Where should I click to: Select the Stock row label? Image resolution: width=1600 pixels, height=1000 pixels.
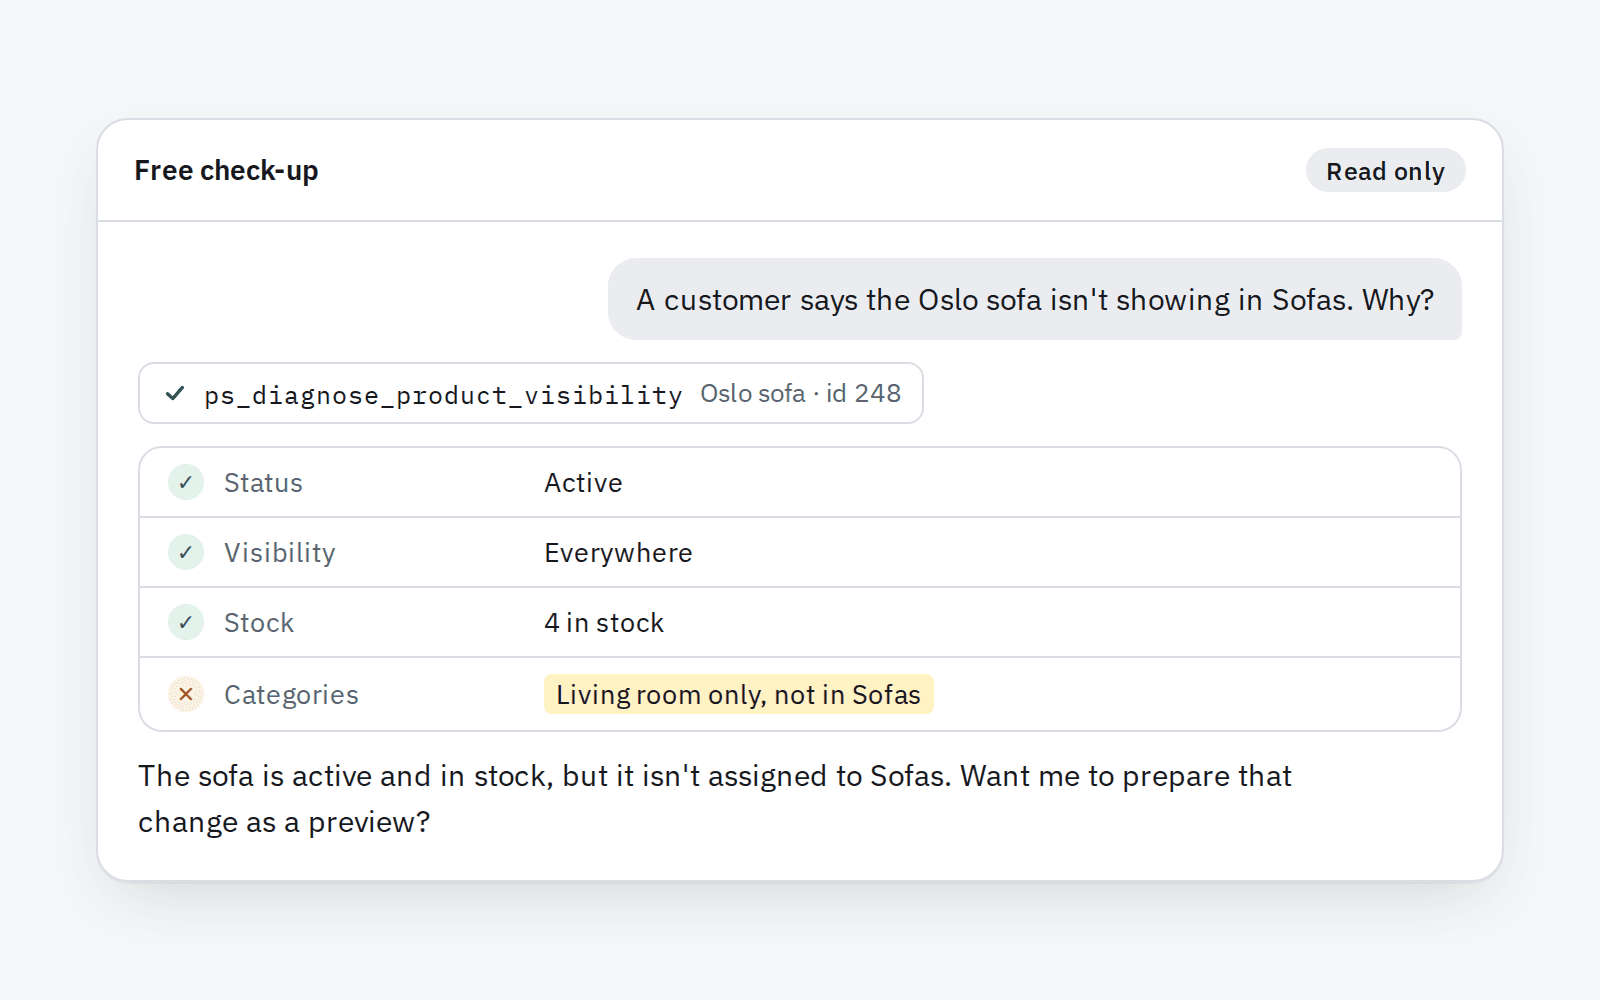[x=259, y=623]
